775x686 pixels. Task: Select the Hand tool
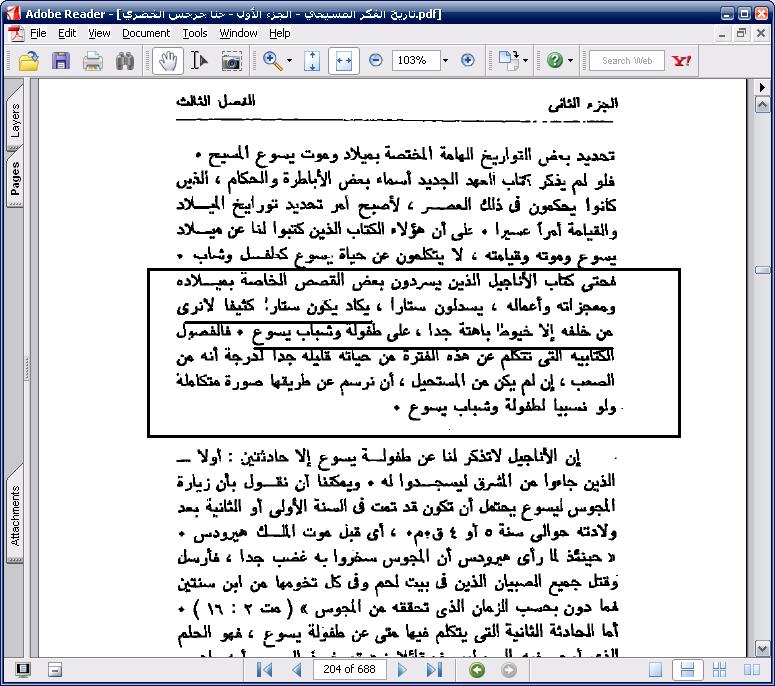[x=168, y=61]
